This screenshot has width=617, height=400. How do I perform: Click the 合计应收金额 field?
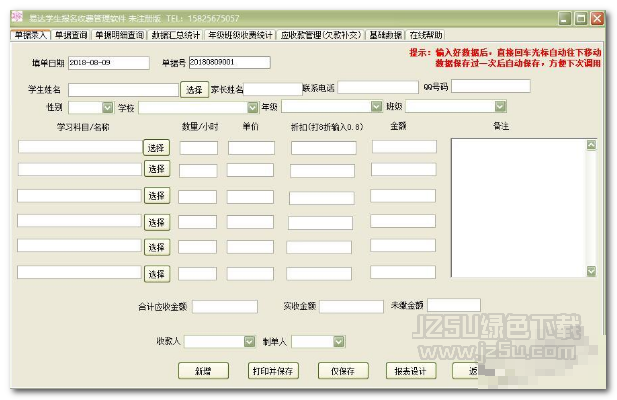225,307
